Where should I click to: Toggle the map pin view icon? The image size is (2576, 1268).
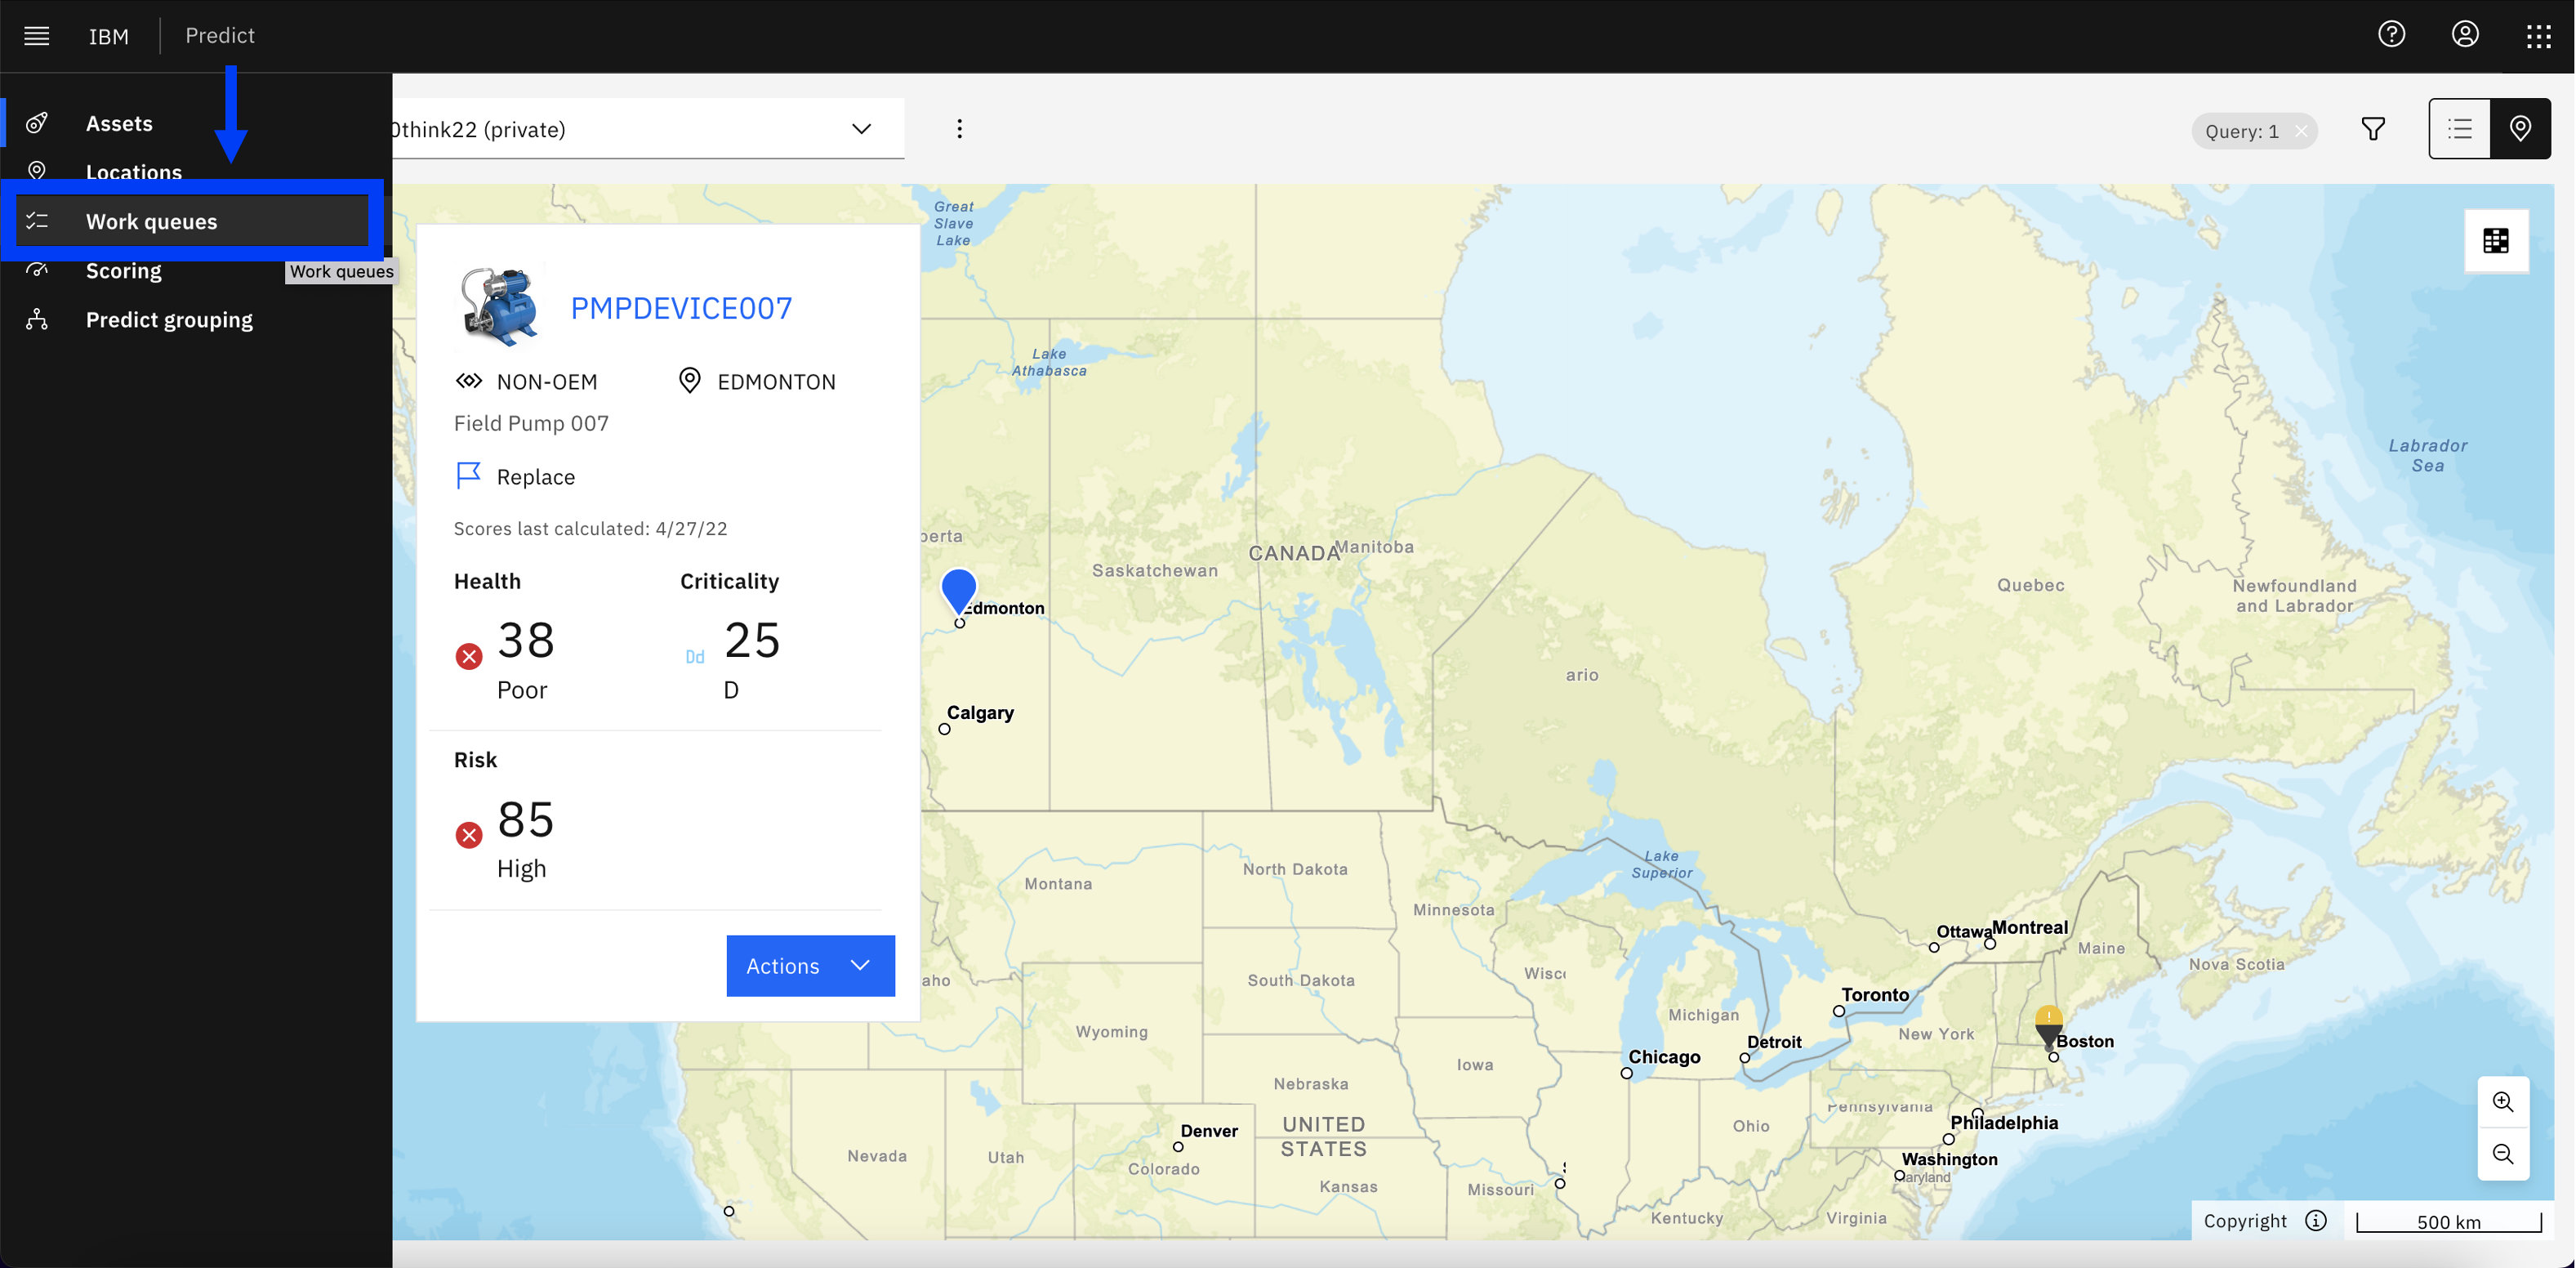pos(2520,128)
